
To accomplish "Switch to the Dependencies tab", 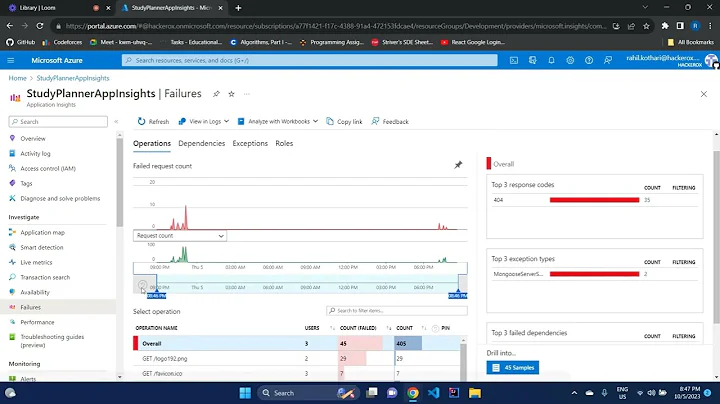I will pyautogui.click(x=202, y=143).
